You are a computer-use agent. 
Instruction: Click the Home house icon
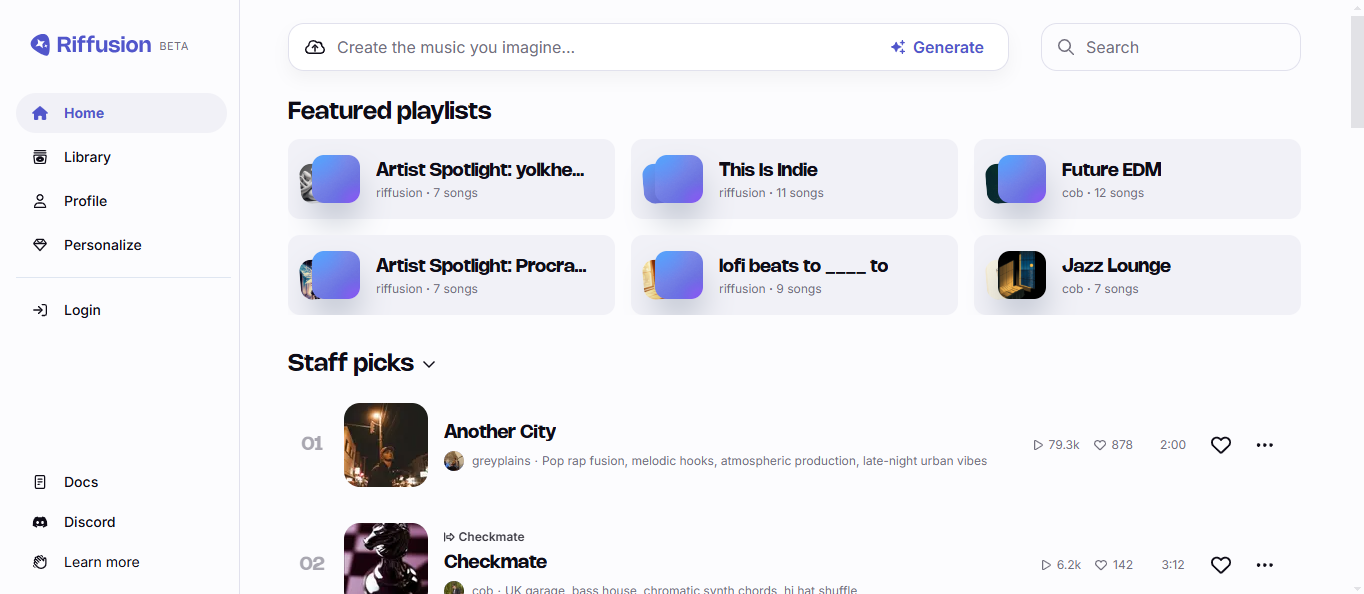[x=40, y=113]
